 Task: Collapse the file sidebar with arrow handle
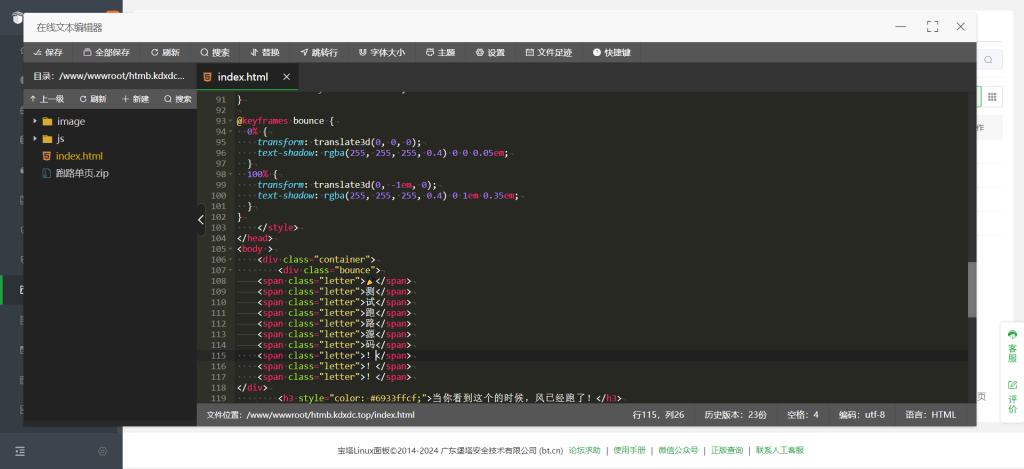[200, 220]
